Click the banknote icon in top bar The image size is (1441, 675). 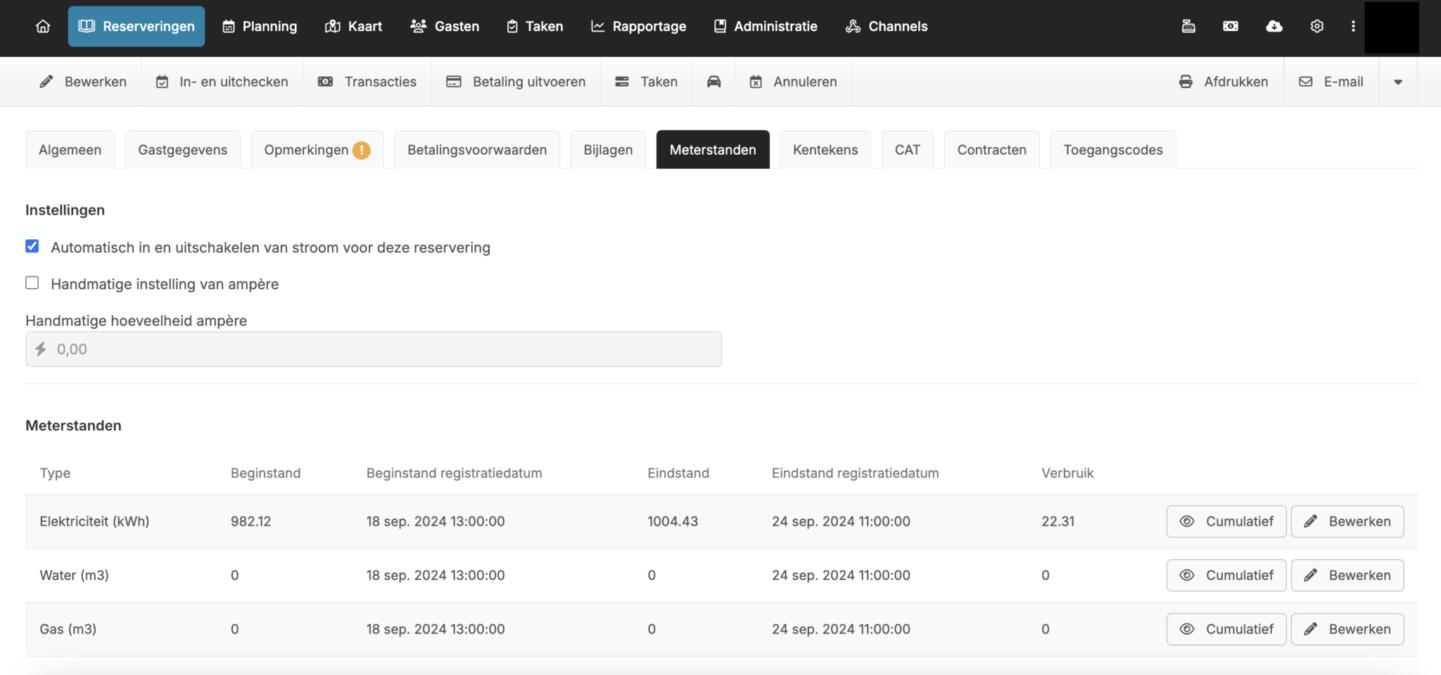(x=1231, y=27)
